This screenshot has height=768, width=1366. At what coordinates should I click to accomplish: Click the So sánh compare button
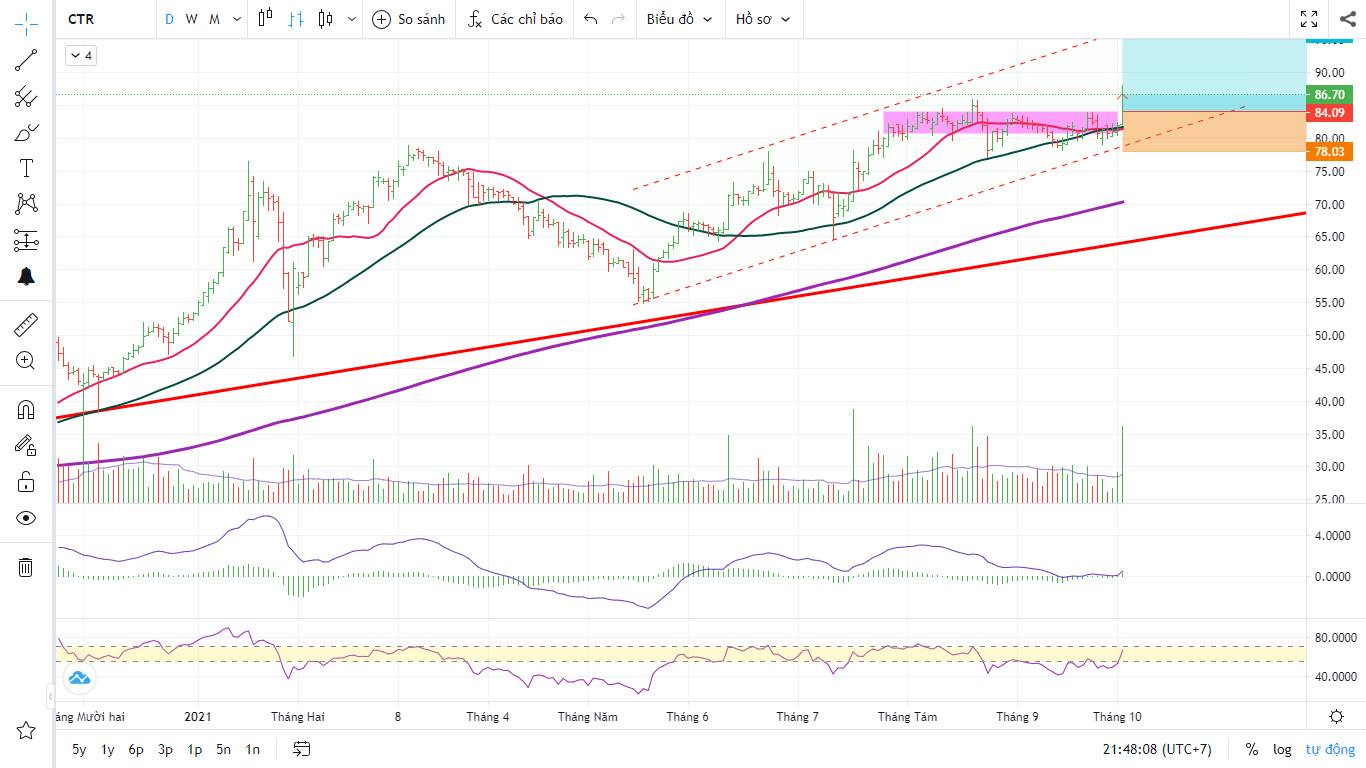click(x=408, y=19)
